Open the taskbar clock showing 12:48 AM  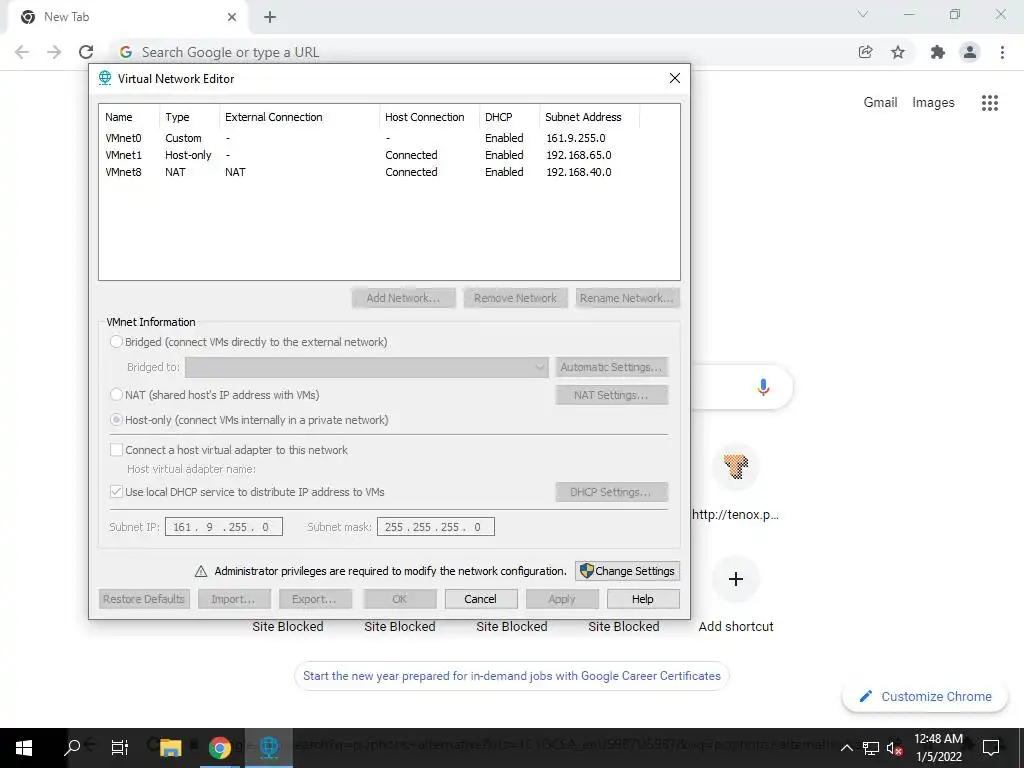tap(938, 748)
